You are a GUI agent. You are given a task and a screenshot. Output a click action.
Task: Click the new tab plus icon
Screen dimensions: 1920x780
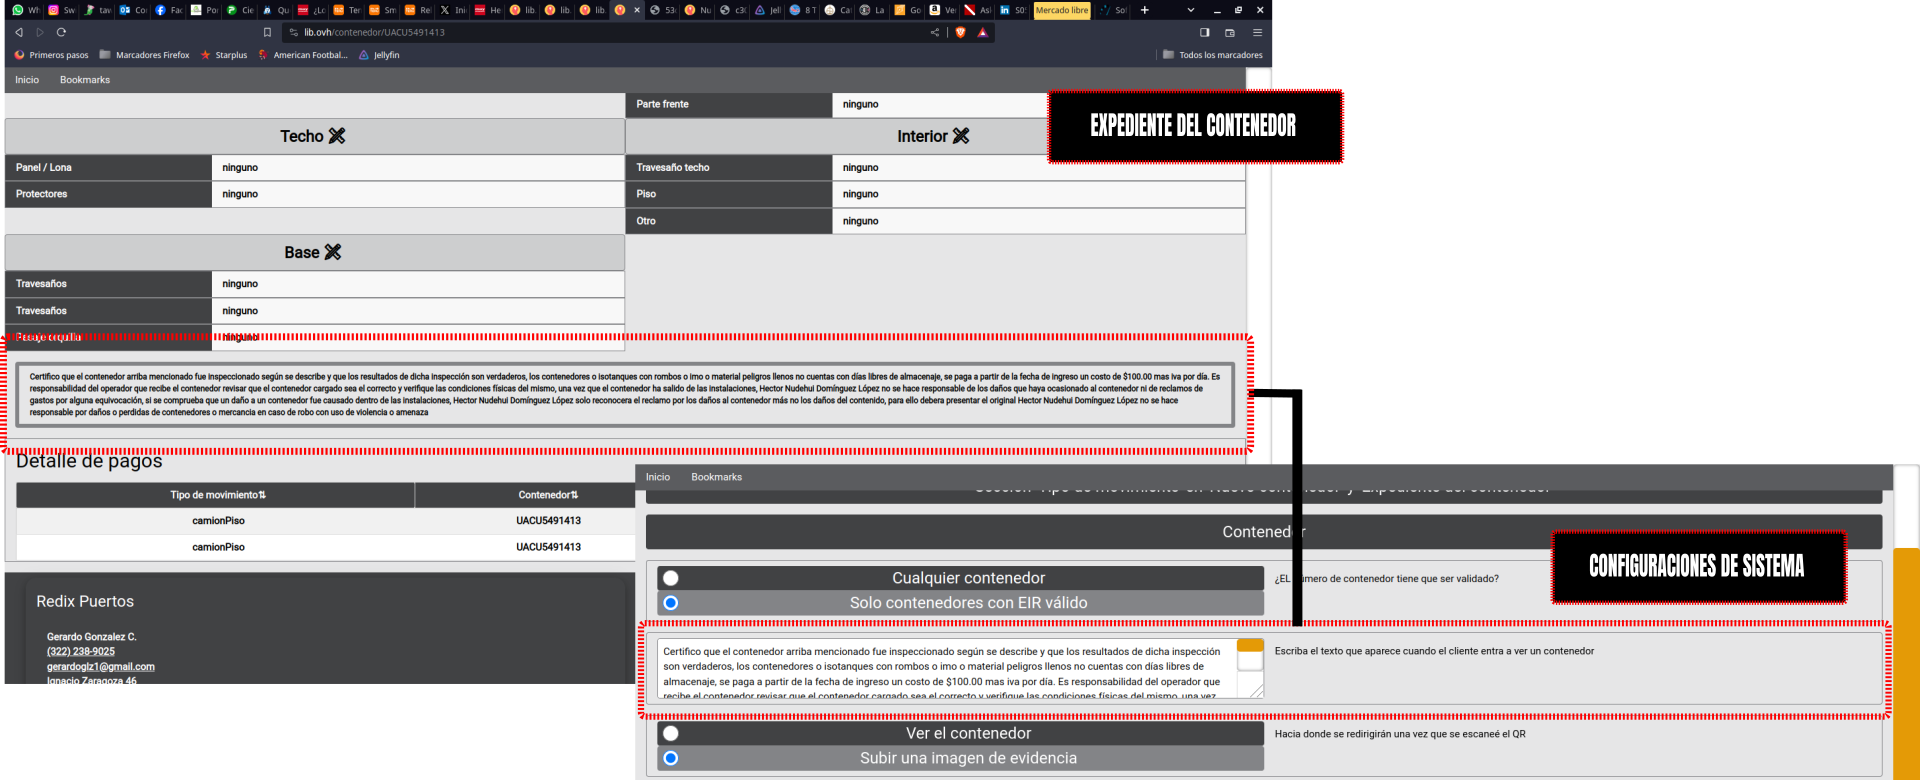pyautogui.click(x=1145, y=10)
